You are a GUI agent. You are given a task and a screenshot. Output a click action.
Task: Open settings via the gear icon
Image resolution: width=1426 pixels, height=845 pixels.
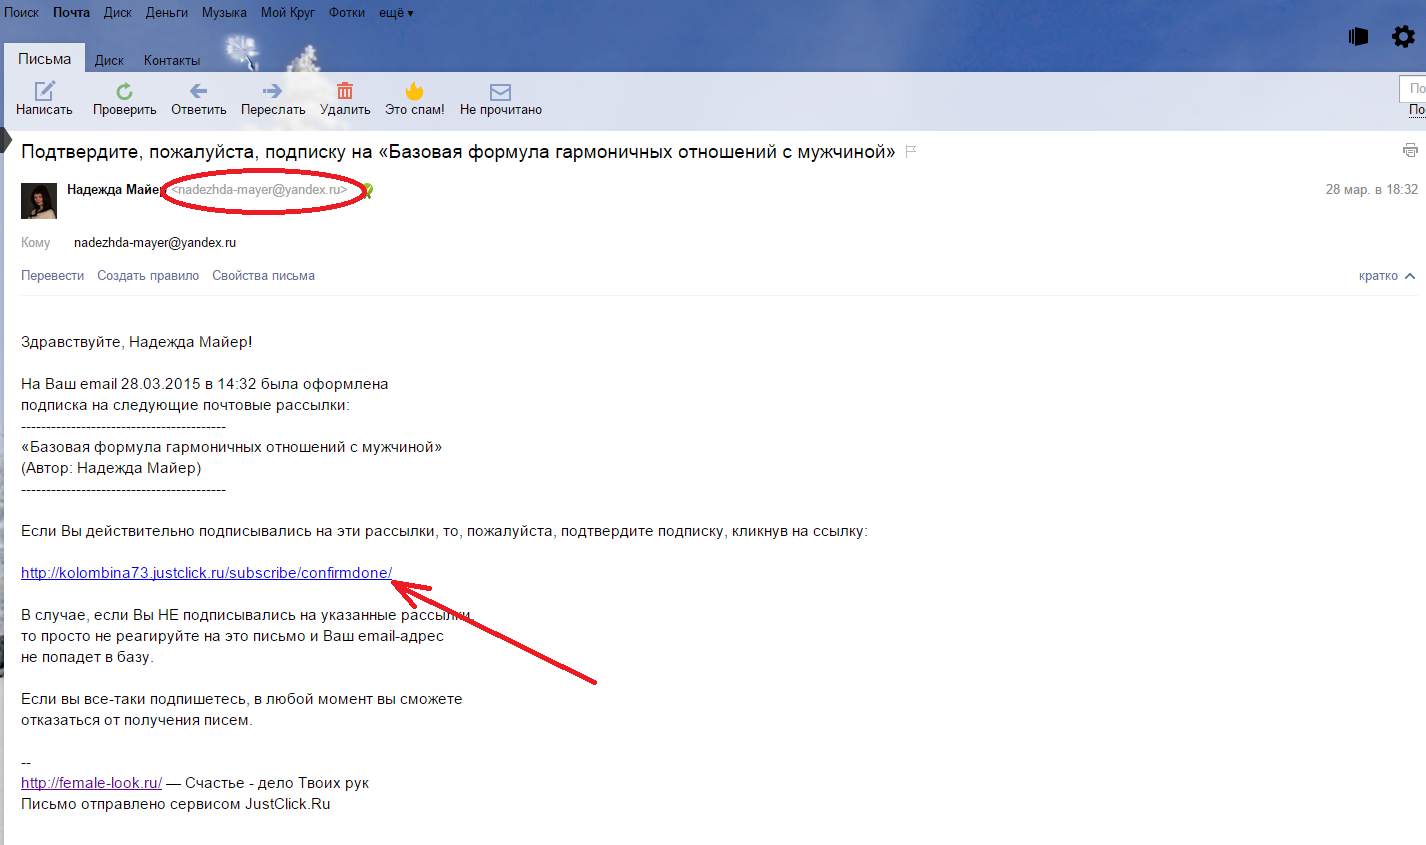pos(1403,36)
